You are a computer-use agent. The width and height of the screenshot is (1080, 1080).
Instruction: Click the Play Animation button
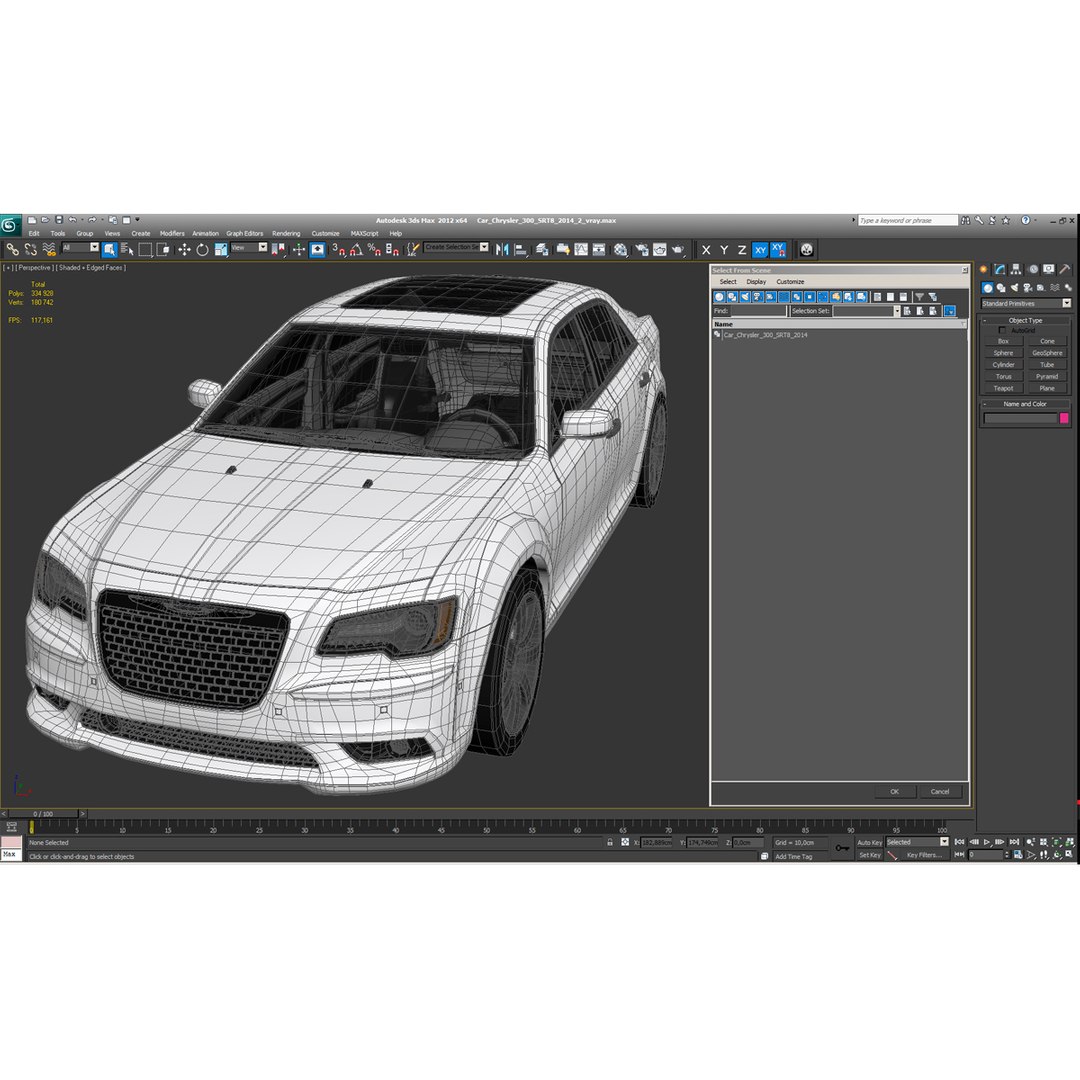(x=987, y=842)
